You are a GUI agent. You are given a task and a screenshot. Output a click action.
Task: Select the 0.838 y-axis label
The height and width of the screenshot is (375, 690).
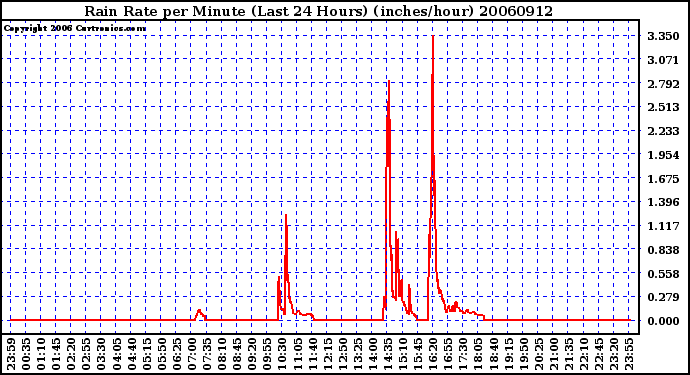click(663, 250)
